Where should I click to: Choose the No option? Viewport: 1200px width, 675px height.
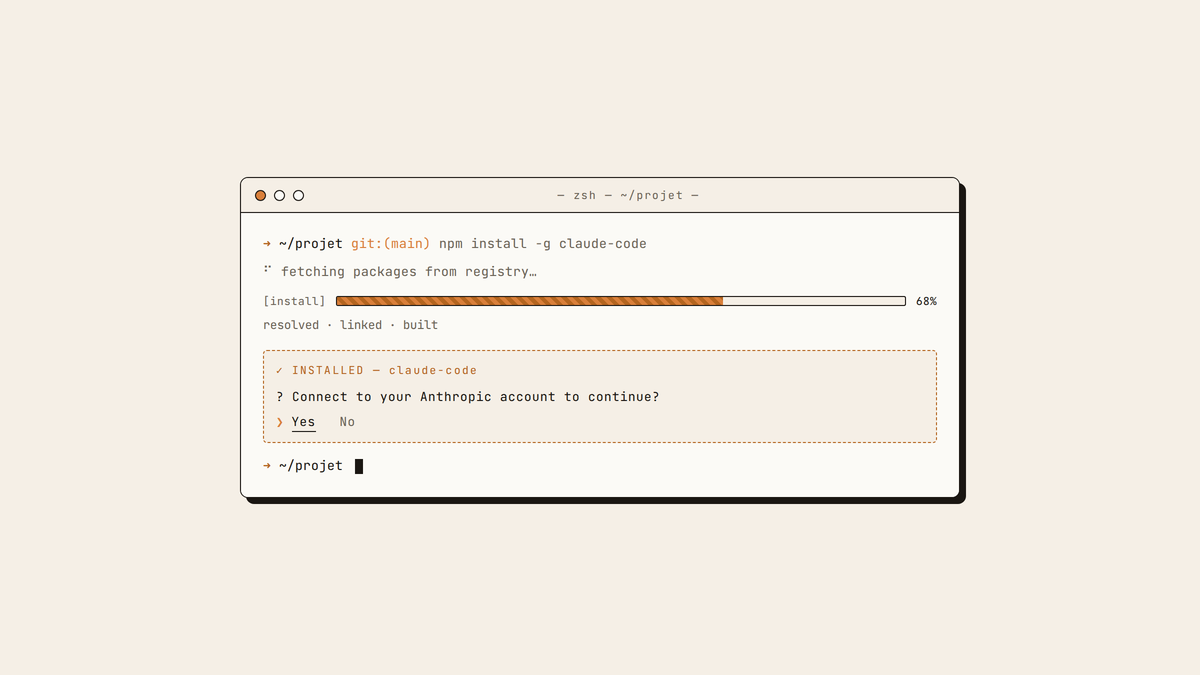[x=347, y=422]
